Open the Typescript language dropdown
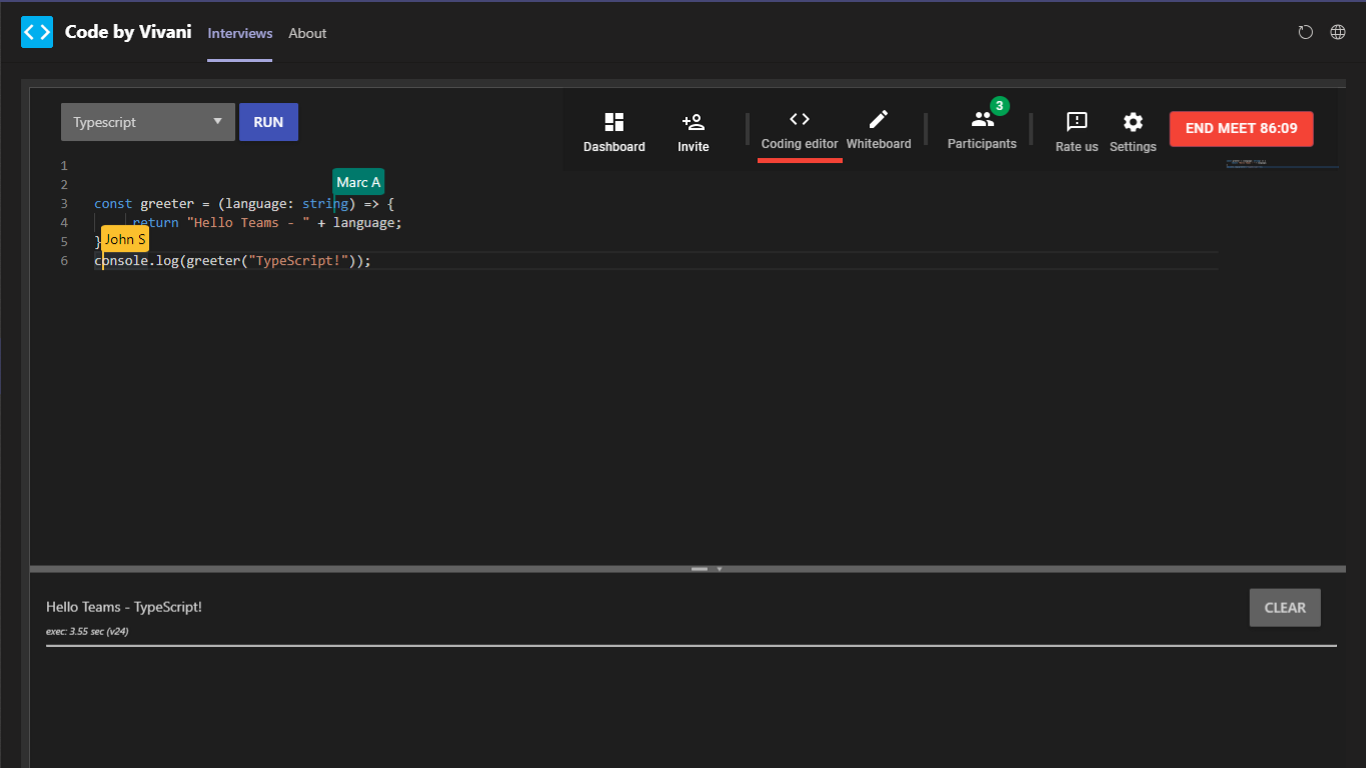This screenshot has width=1366, height=768. (x=148, y=122)
